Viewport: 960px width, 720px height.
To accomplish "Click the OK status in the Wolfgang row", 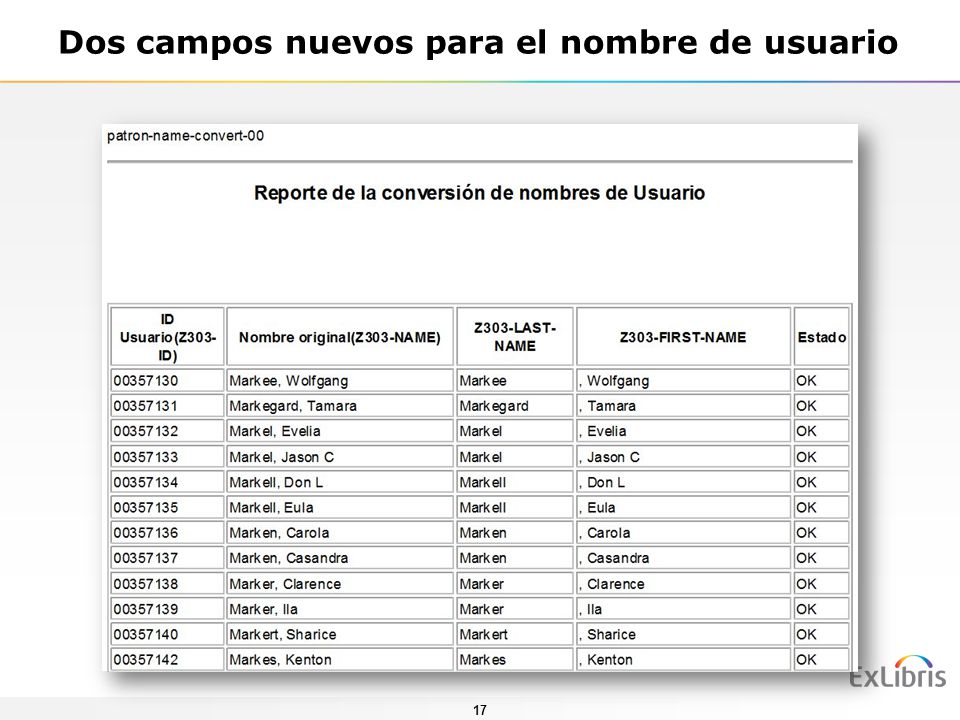I will click(822, 380).
